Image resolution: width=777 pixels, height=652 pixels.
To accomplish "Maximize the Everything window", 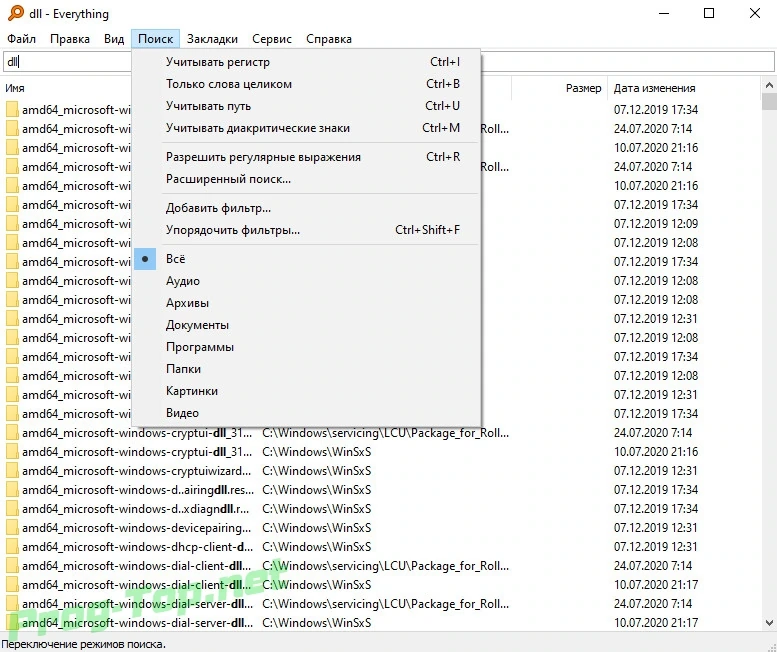I will click(709, 13).
